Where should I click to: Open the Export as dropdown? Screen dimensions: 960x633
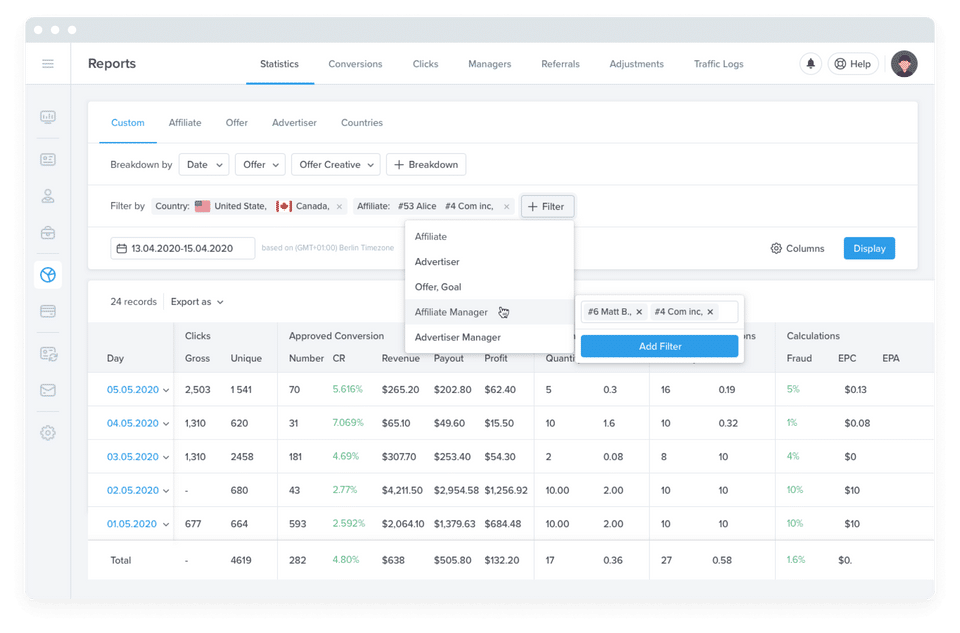point(197,302)
